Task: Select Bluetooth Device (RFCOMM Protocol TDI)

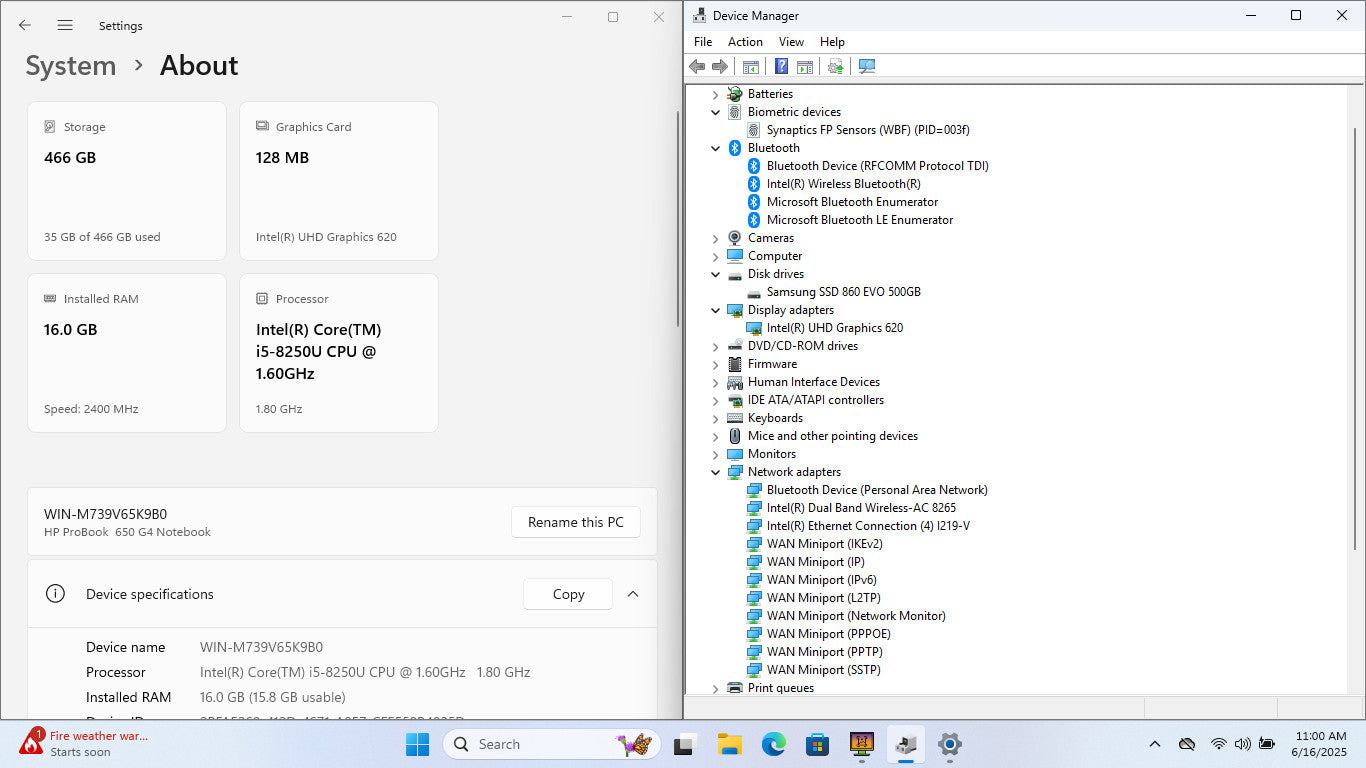Action: tap(877, 166)
